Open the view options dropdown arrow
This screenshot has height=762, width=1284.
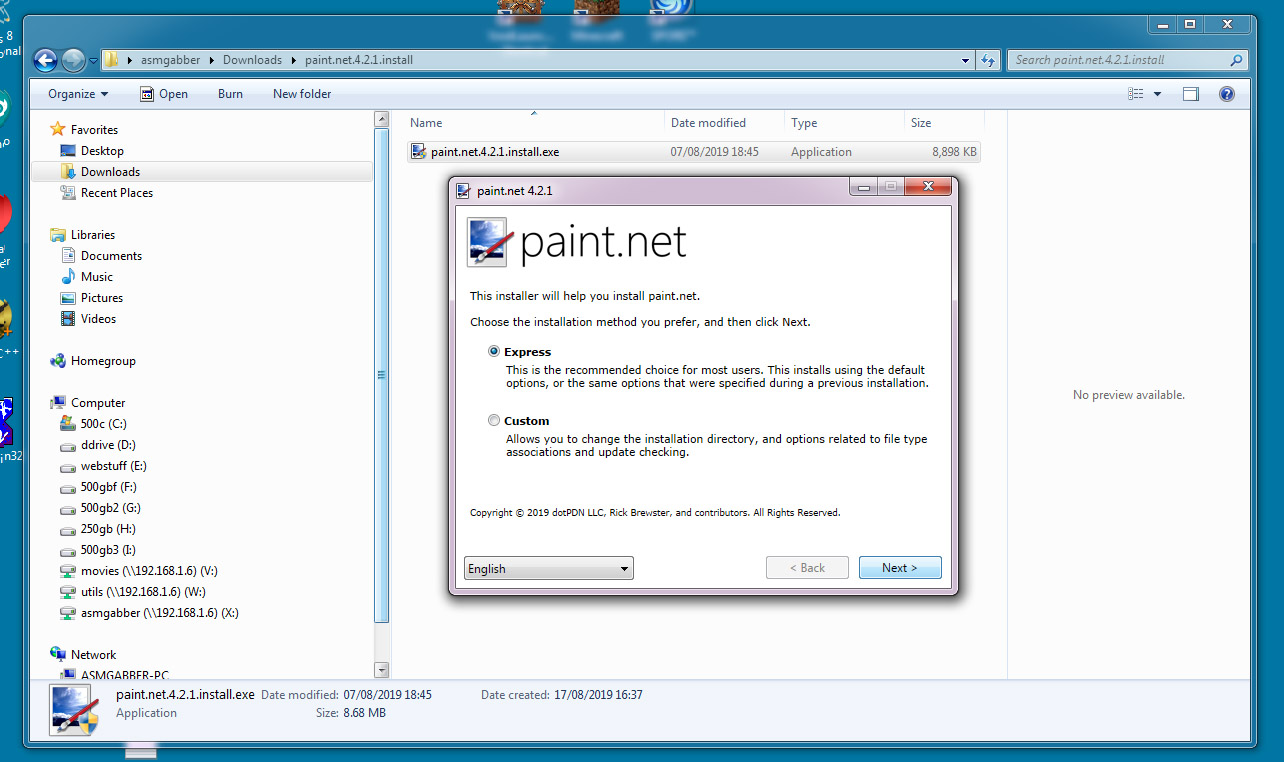[1156, 93]
